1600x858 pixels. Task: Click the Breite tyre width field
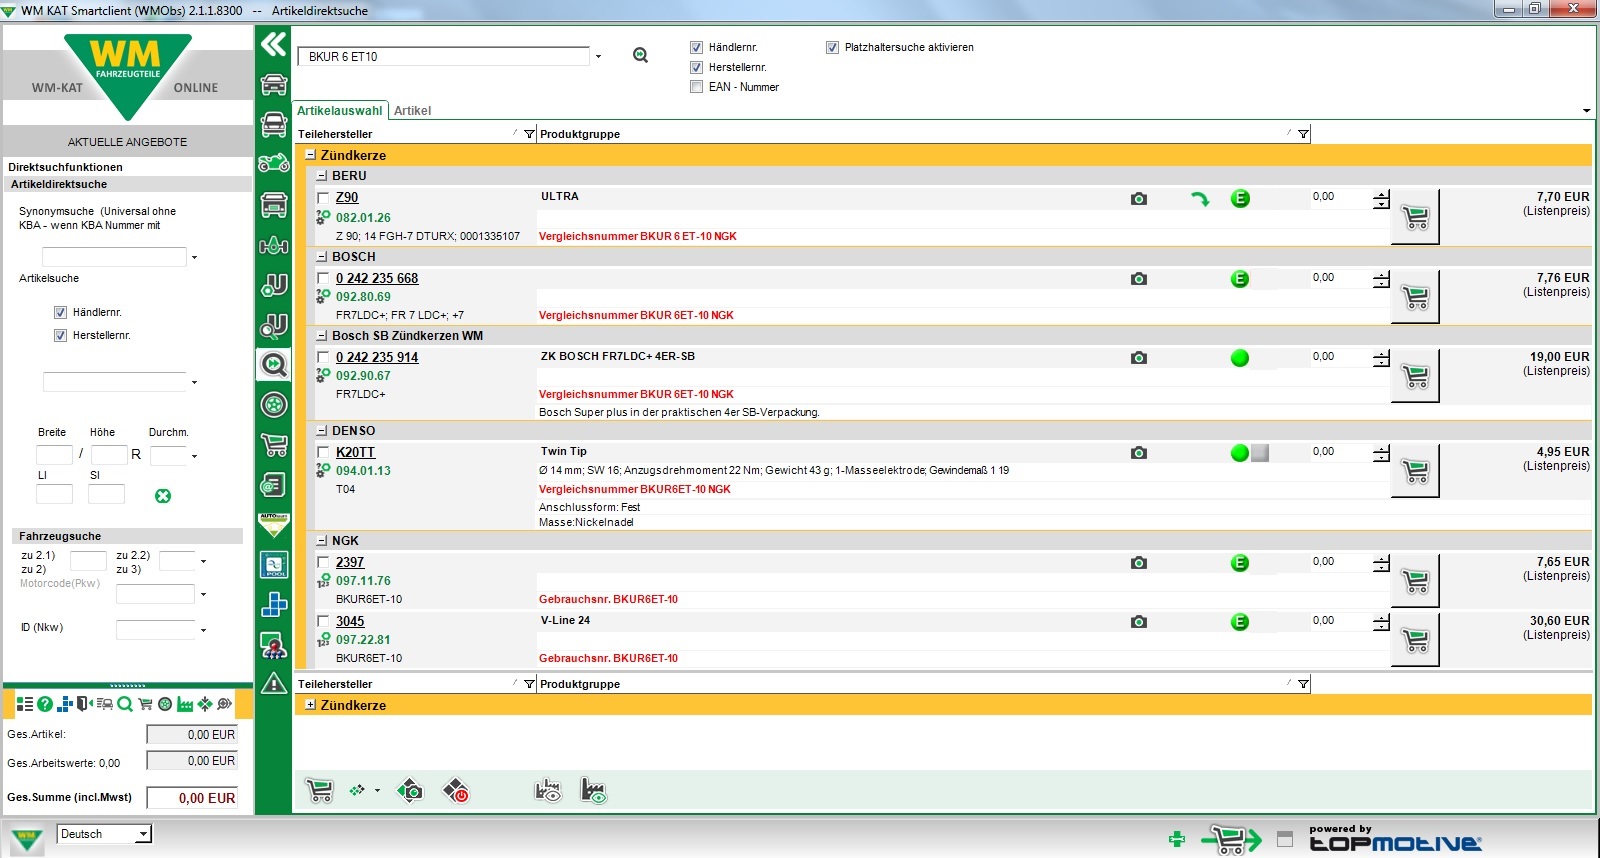tap(54, 455)
